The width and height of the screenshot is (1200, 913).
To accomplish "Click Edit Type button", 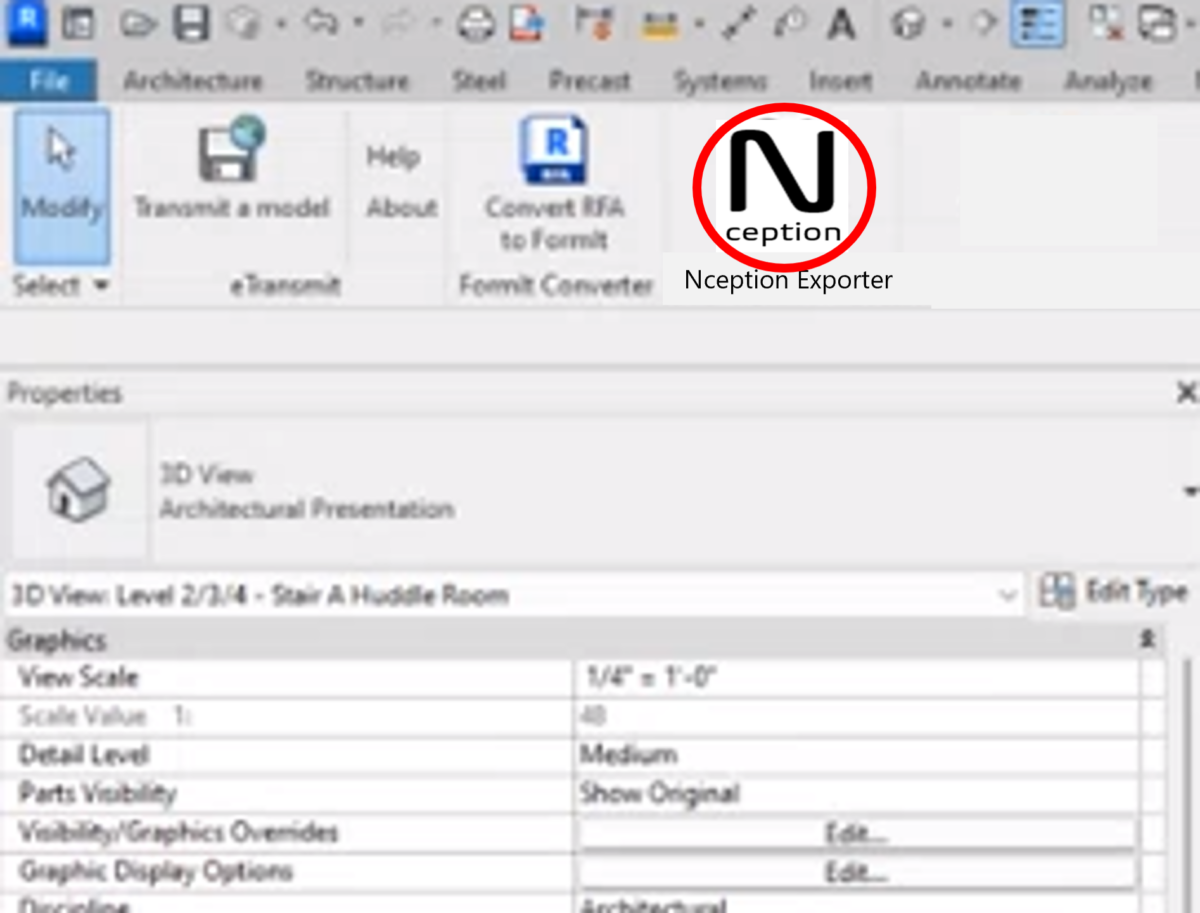I will coord(1114,593).
